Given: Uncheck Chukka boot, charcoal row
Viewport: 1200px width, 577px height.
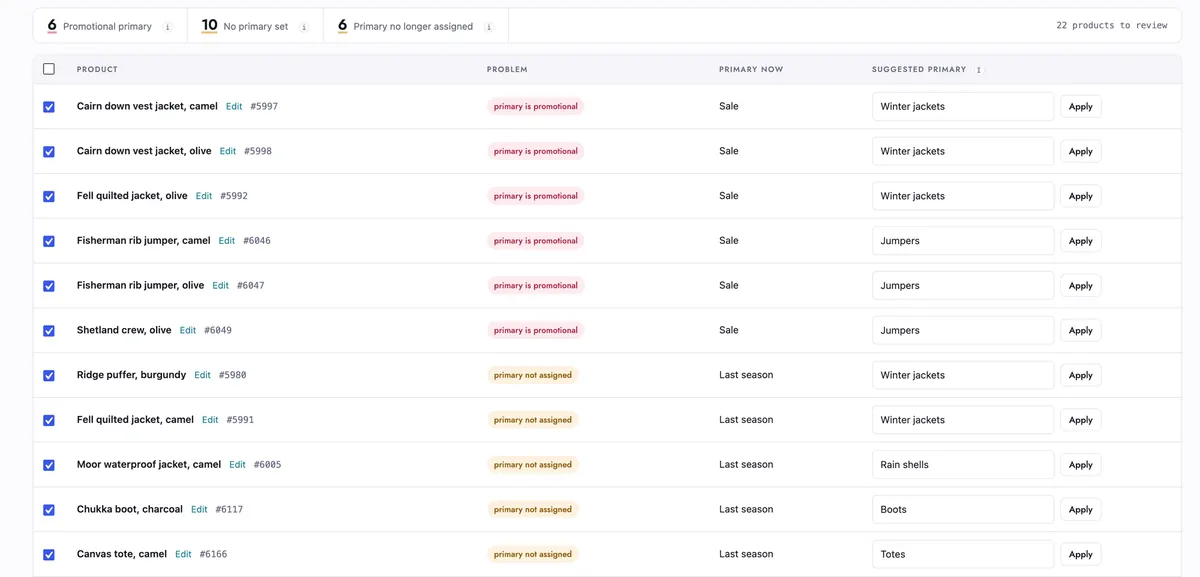Looking at the screenshot, I should 49,510.
